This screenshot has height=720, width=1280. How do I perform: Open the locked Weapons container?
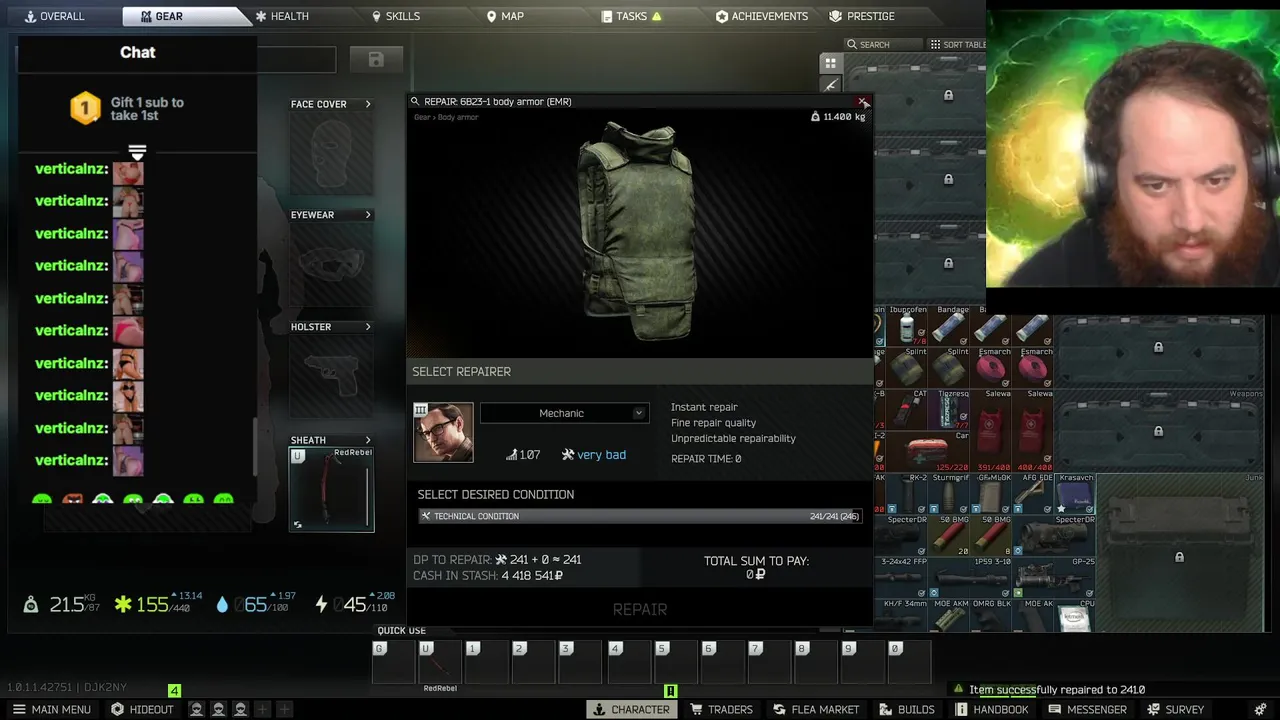(1158, 431)
